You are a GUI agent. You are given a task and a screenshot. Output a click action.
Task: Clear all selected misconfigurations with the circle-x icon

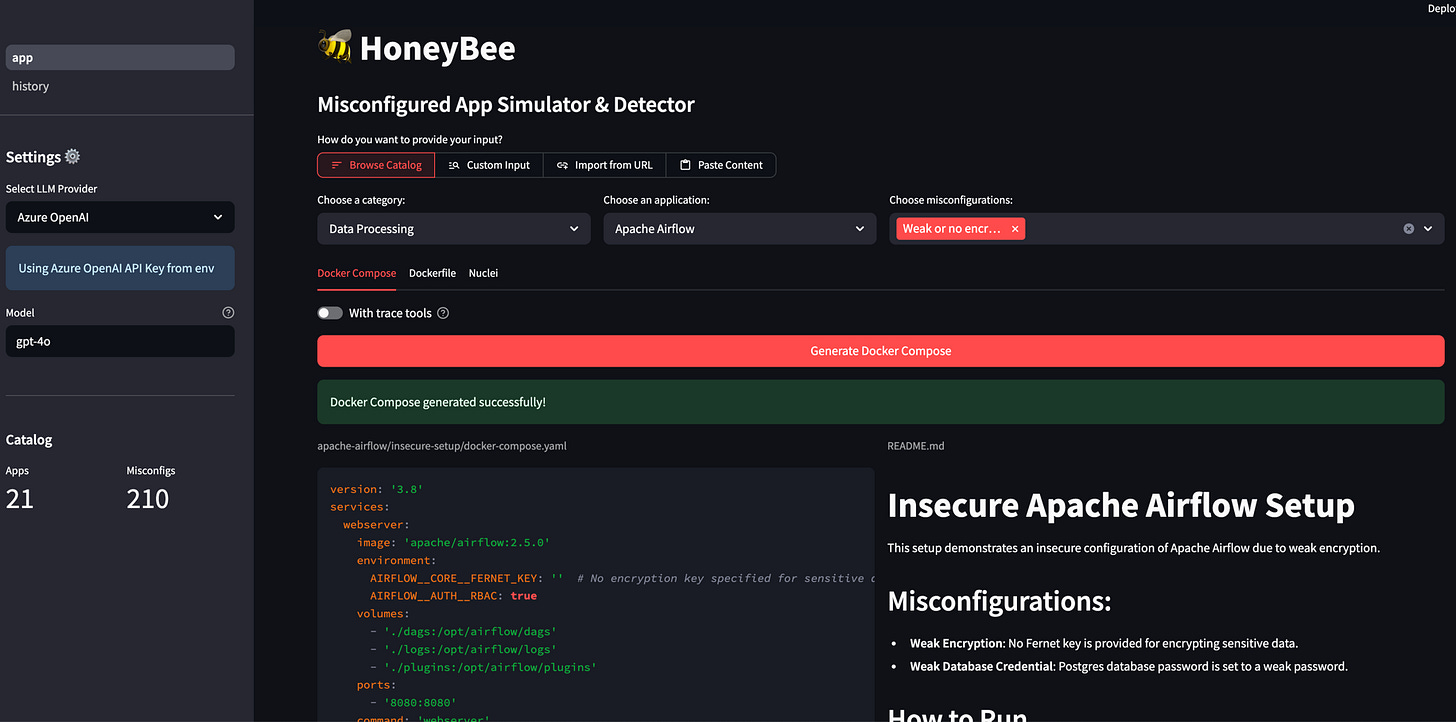click(x=1409, y=229)
